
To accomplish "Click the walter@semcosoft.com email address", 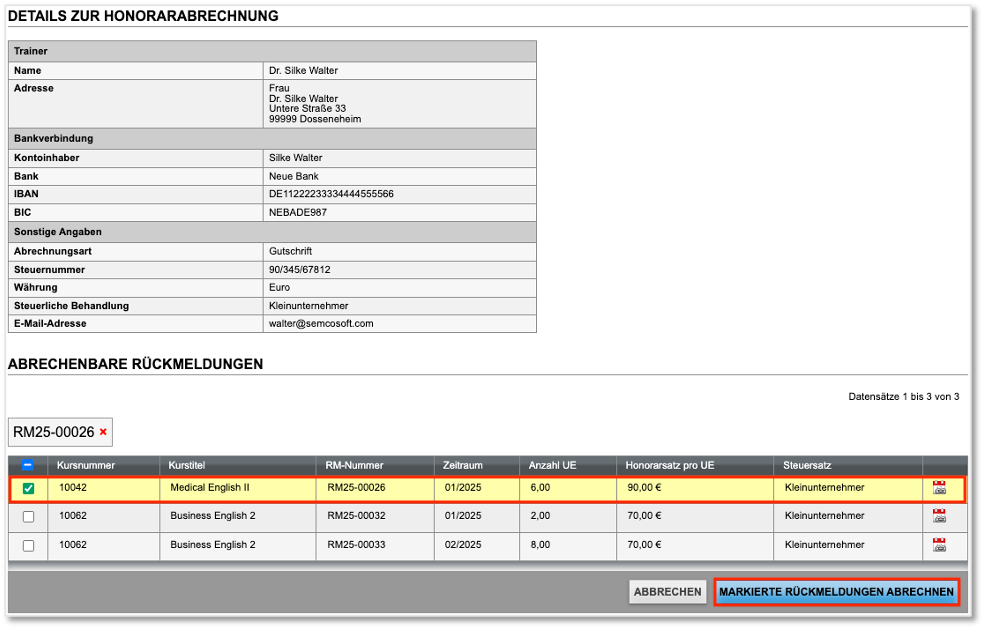I will pos(321,323).
